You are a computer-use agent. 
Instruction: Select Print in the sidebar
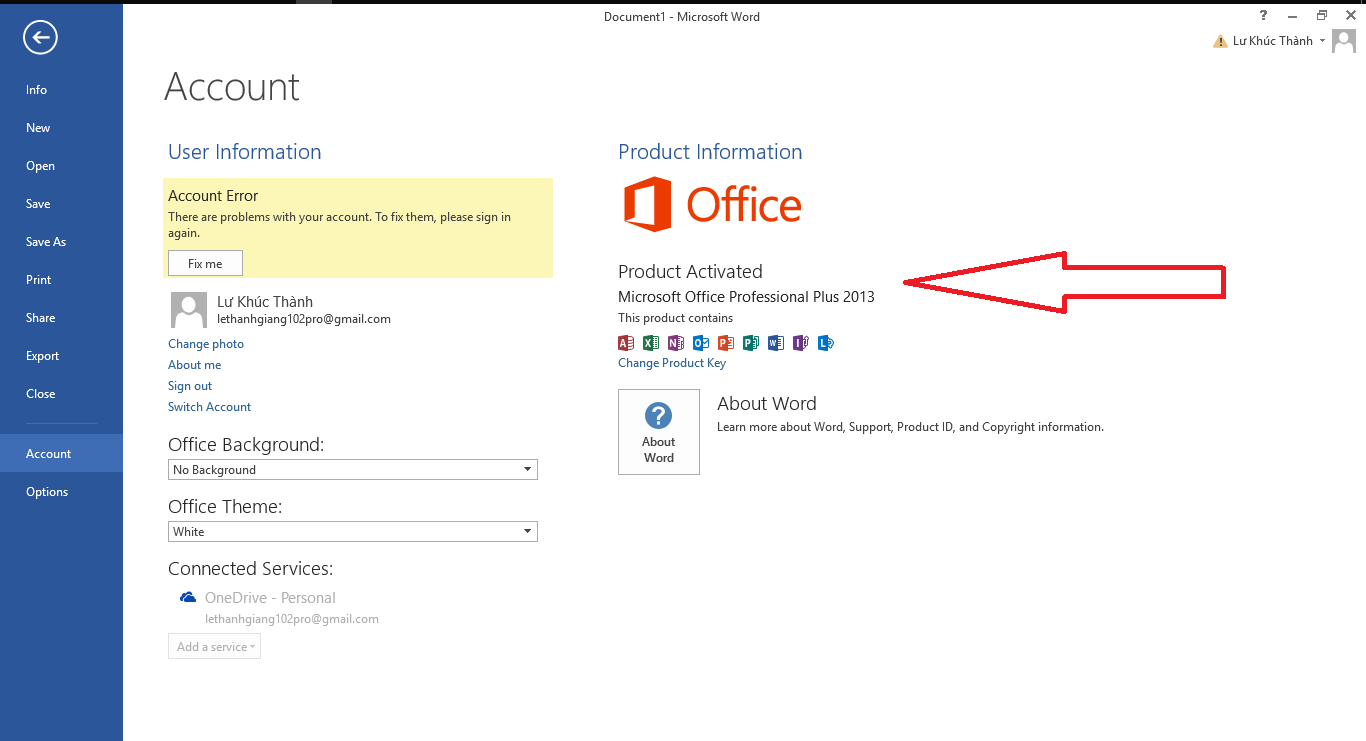(x=38, y=279)
